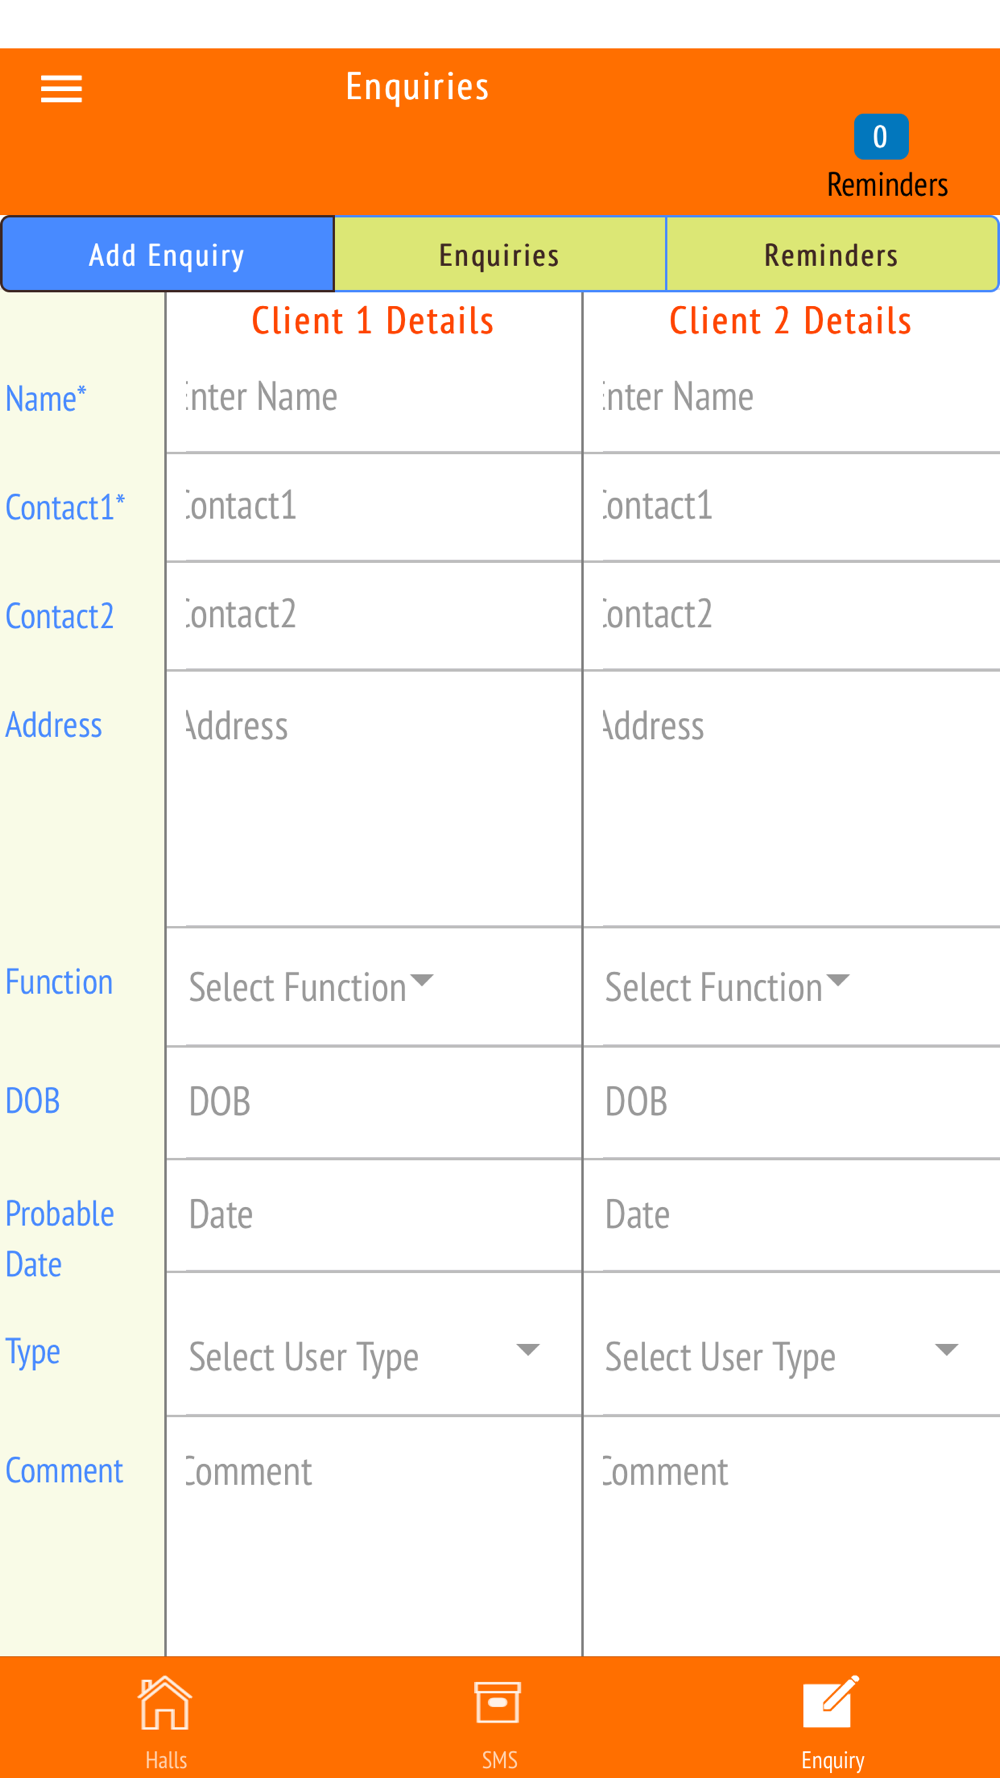Viewport: 1000px width, 1778px height.
Task: Tap the Enquiry pencil icon
Action: pyautogui.click(x=831, y=1702)
